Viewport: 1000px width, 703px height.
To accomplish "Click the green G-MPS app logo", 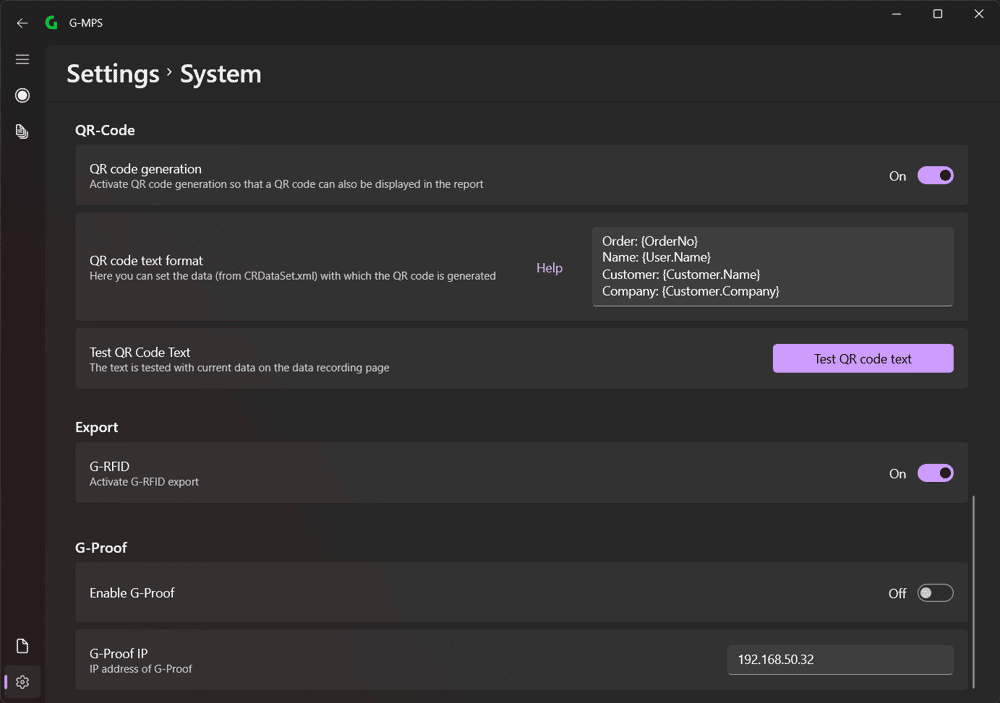I will coord(52,23).
